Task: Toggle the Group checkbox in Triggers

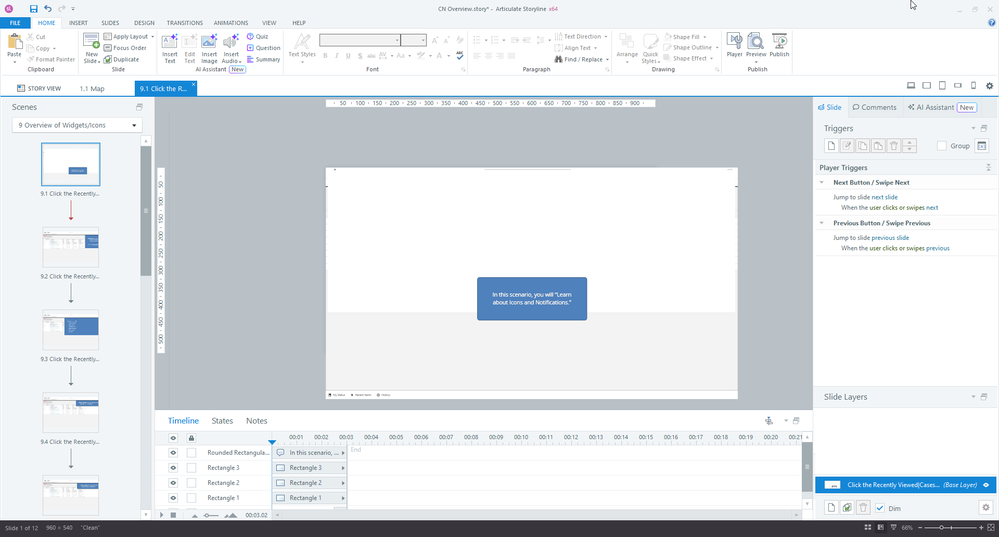Action: pyautogui.click(x=942, y=146)
